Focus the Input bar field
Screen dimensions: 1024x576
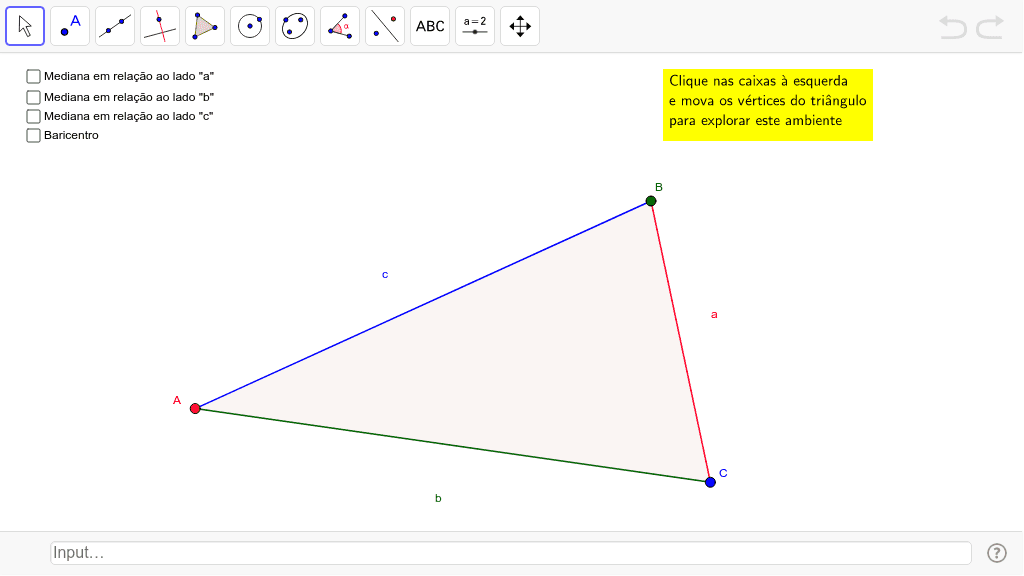511,553
